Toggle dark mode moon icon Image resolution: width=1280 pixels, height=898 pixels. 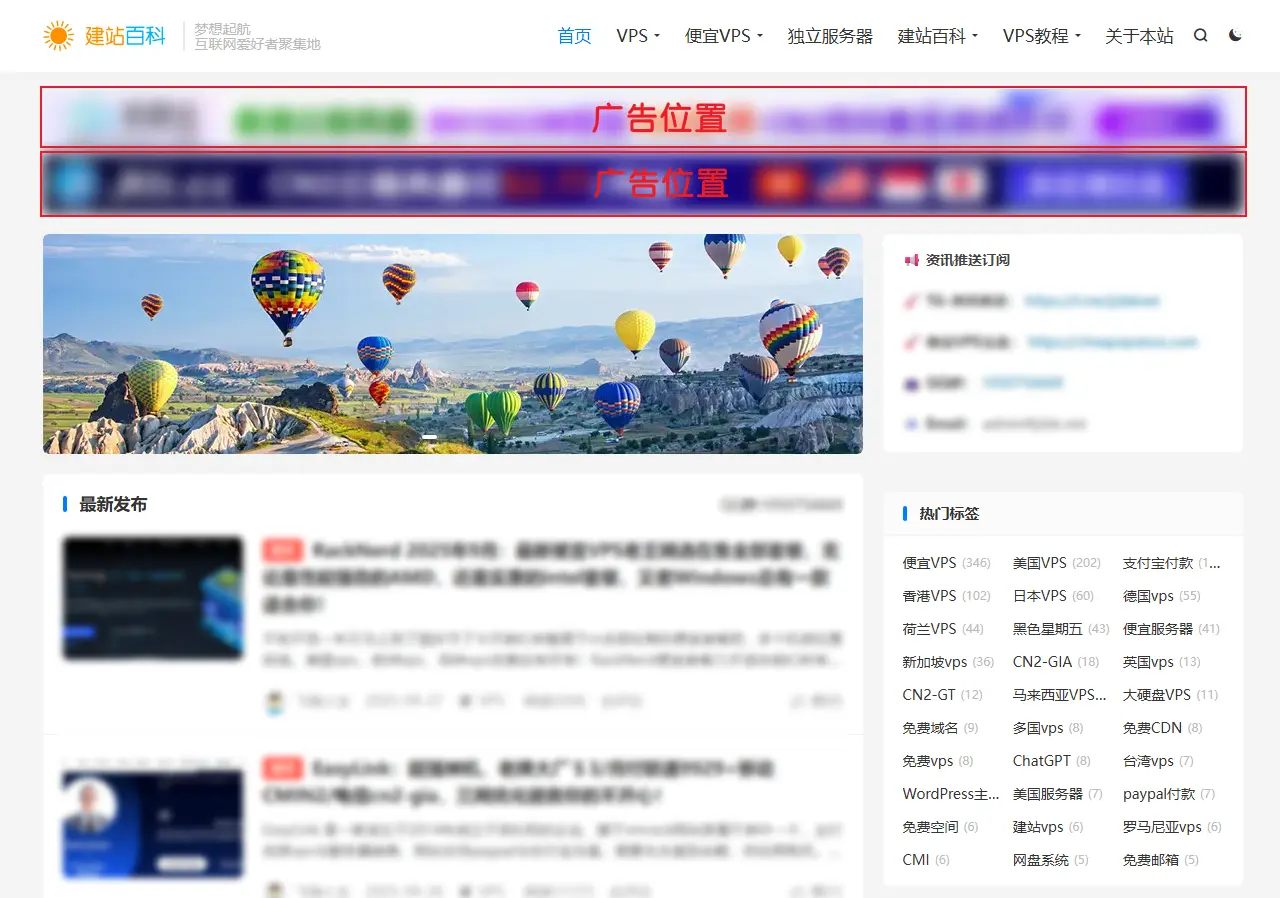coord(1235,36)
